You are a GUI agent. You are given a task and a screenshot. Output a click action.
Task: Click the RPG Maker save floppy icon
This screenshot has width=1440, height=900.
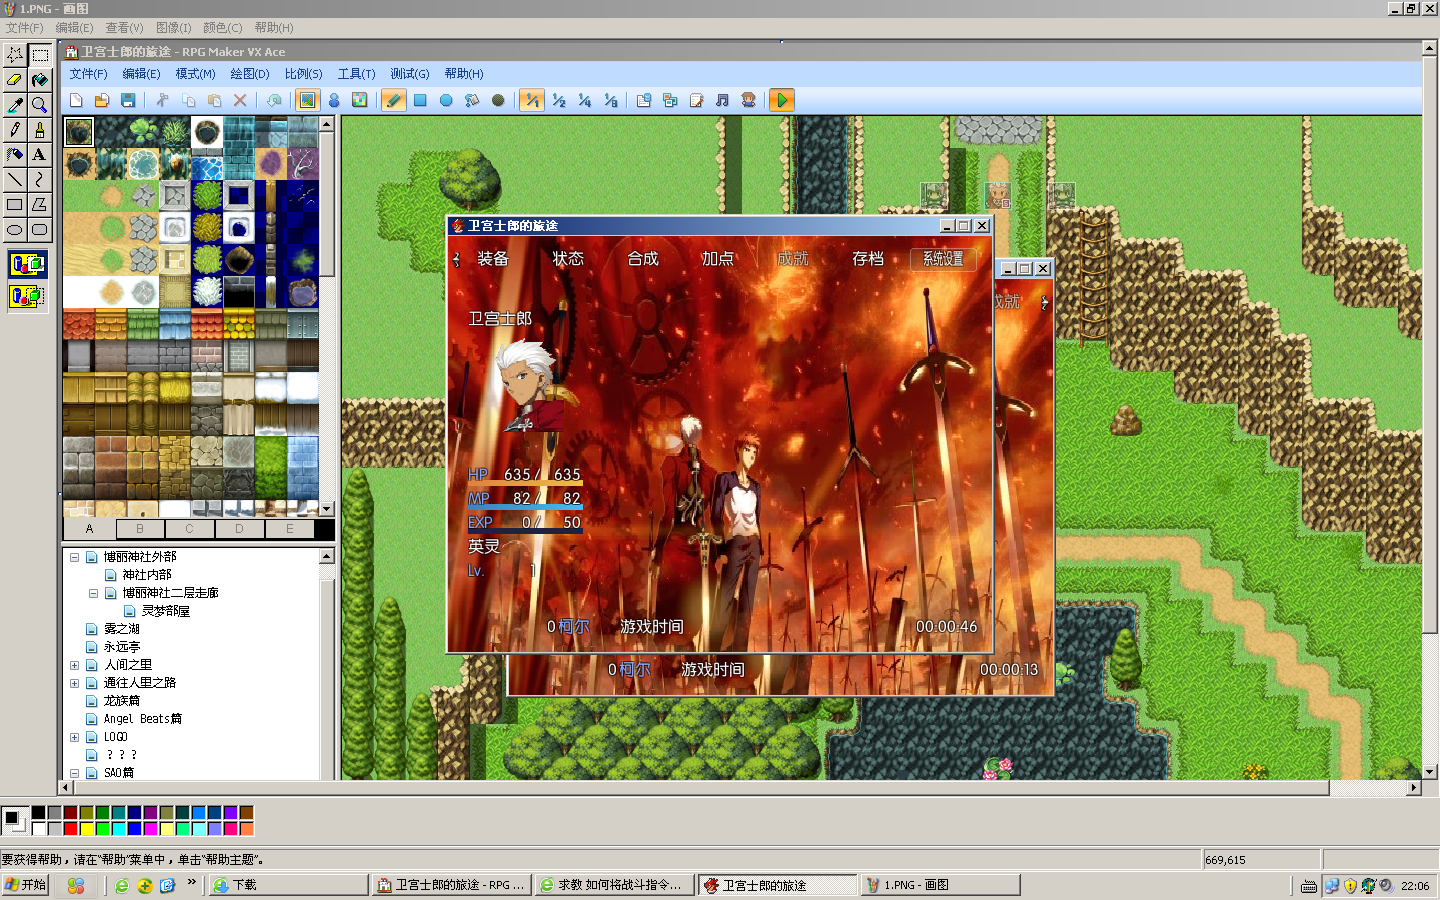(x=128, y=100)
